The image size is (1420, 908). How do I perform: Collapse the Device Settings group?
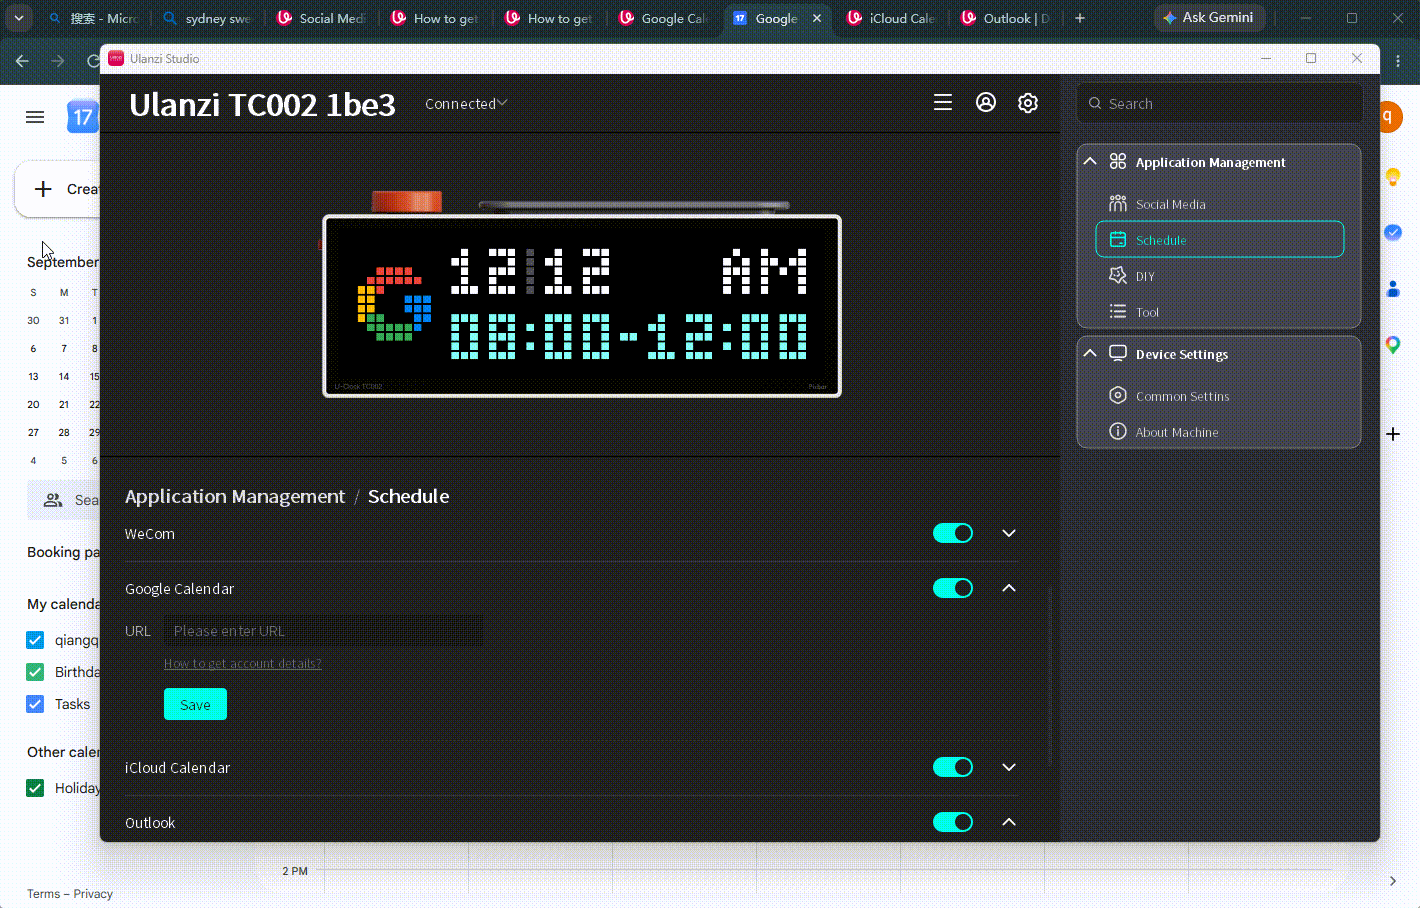tap(1090, 353)
